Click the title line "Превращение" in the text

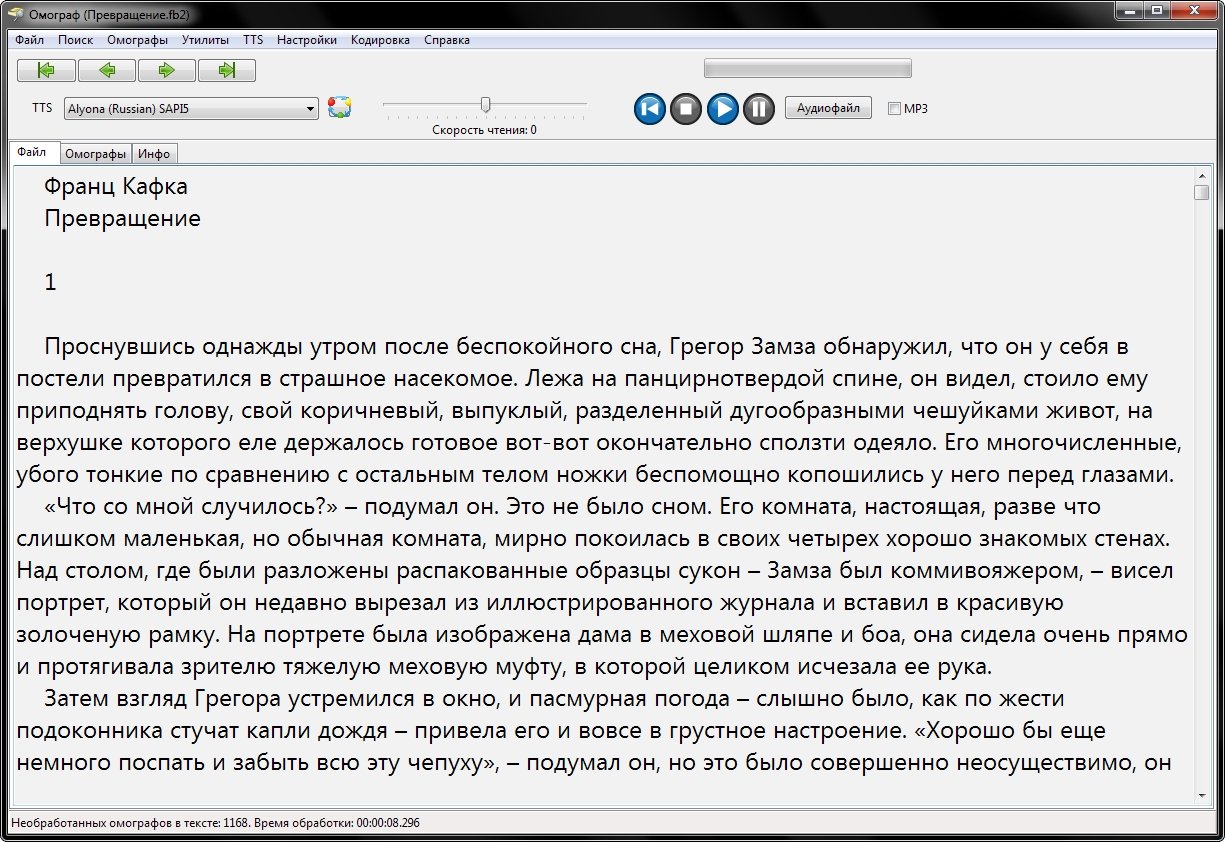click(122, 219)
